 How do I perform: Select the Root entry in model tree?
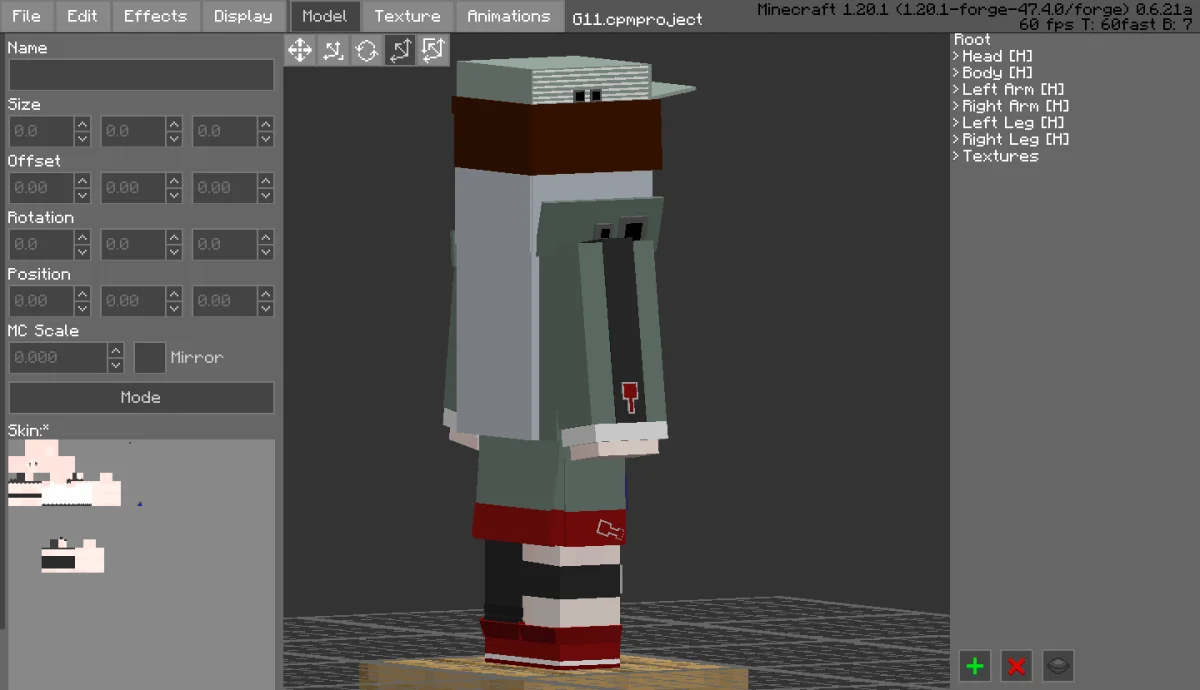click(973, 40)
